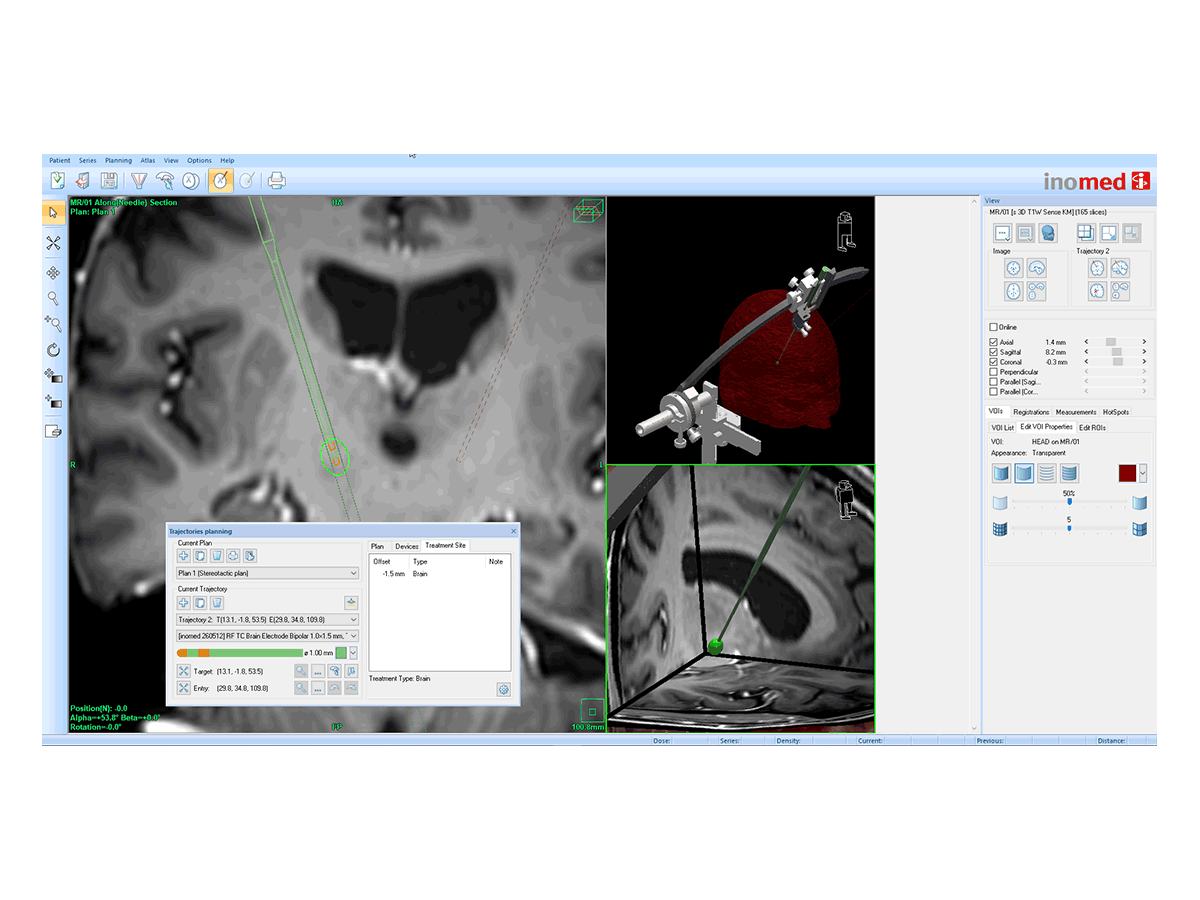
Task: Click the save disk icon in toolbar
Action: (109, 181)
